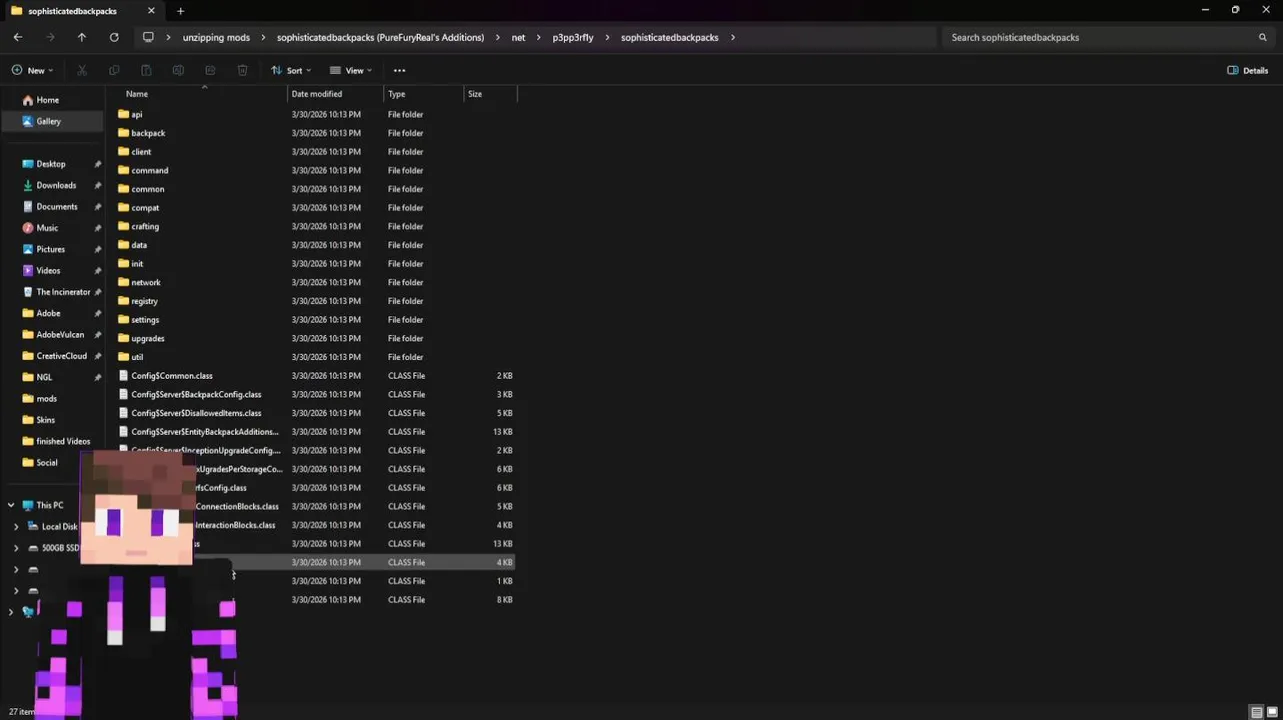Select Config$Server$BackpackConfig.class file

196,395
